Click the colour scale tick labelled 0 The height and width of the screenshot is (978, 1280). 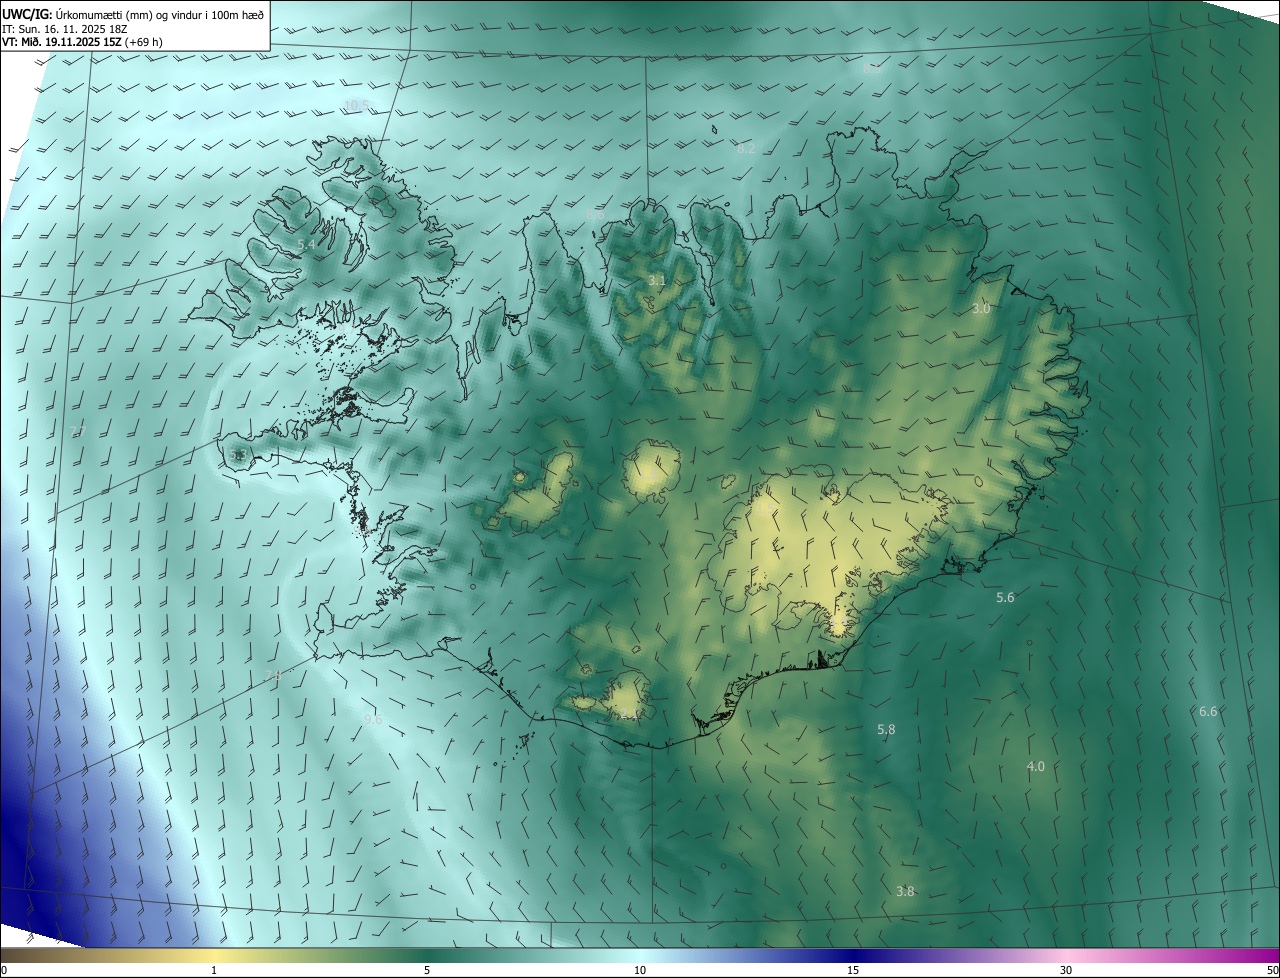(4, 970)
